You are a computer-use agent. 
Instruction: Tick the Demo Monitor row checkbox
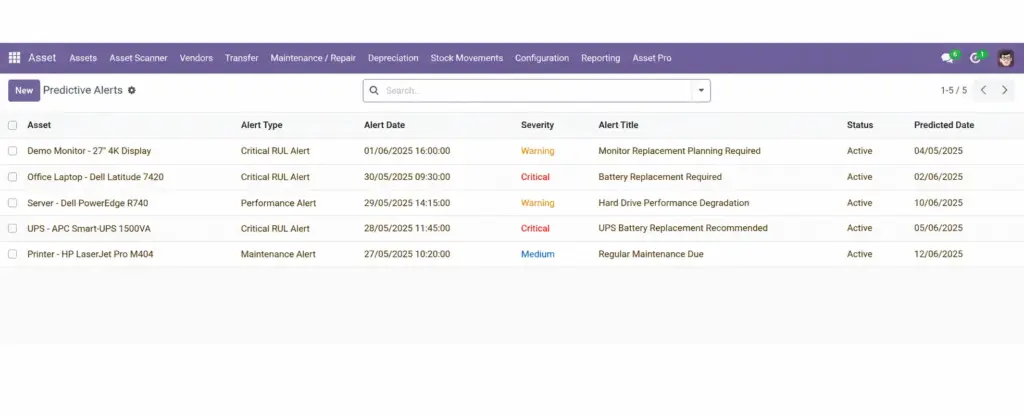click(x=12, y=151)
